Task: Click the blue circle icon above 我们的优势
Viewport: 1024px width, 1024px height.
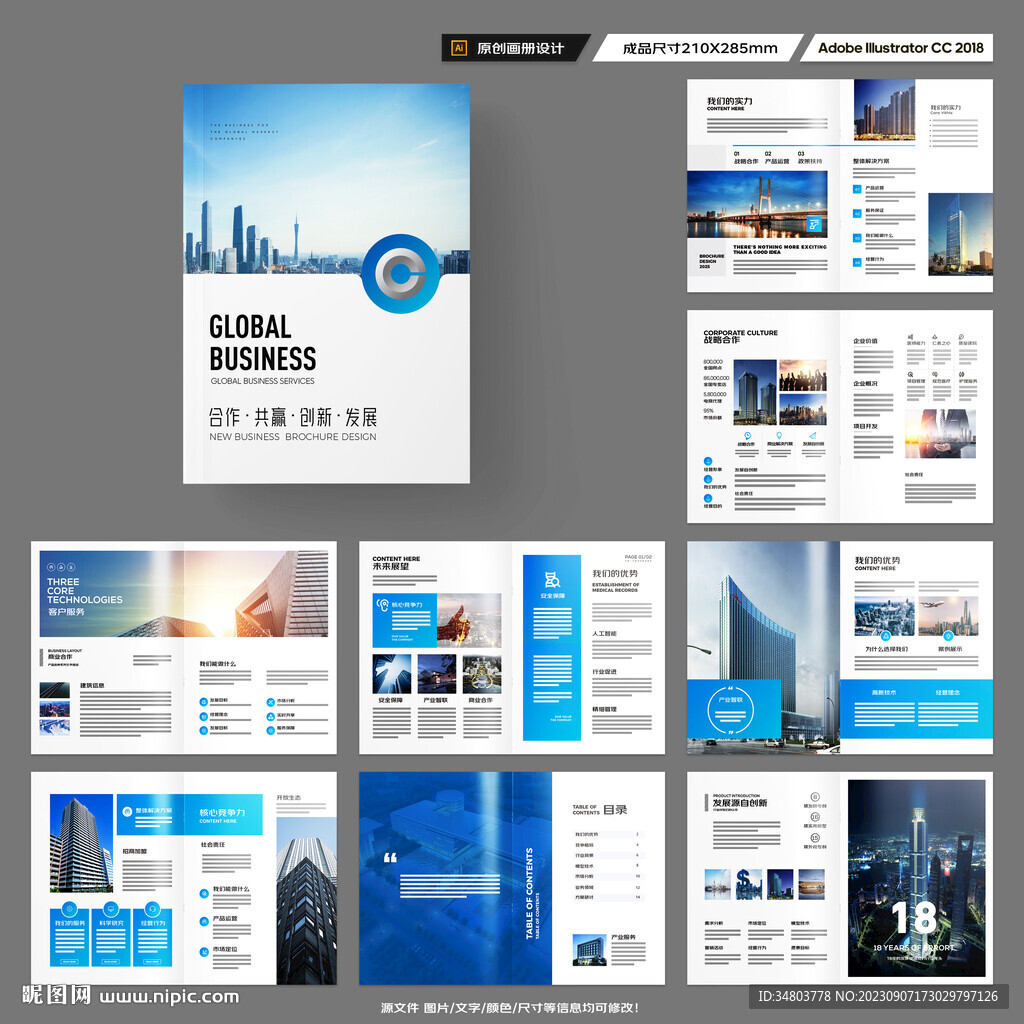Action: (708, 479)
